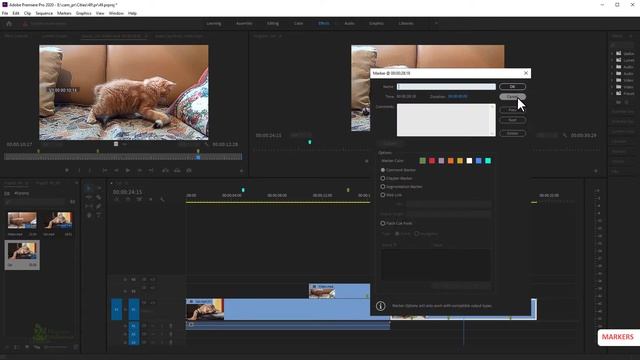The width and height of the screenshot is (640, 360).
Task: Toggle the V1 source patching button
Action: [x=117, y=309]
